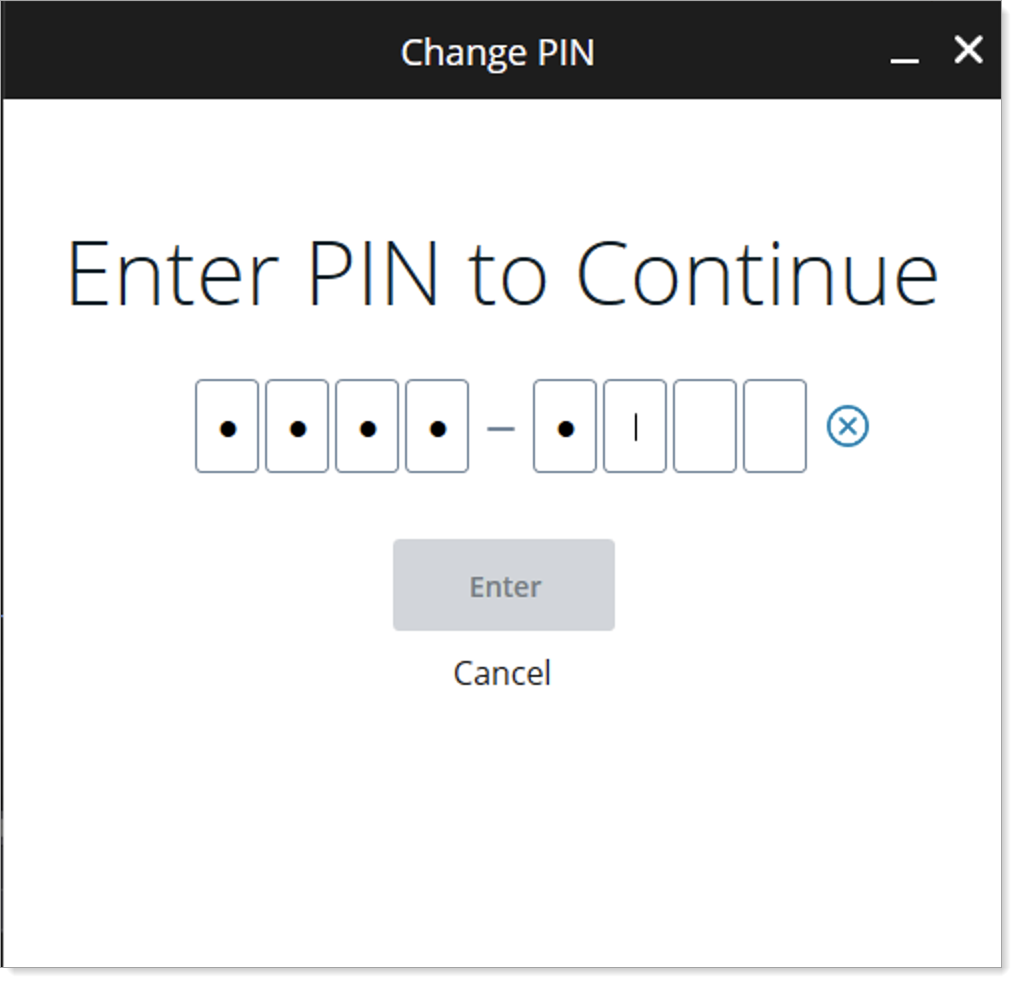Image resolution: width=1017 pixels, height=983 pixels.
Task: Click the disabled Enter button area
Action: 503,585
